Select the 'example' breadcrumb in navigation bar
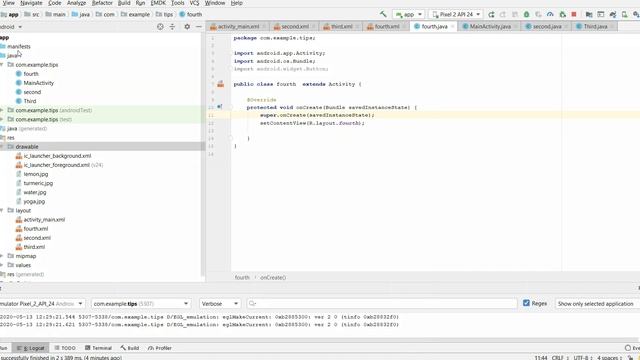Screen dimensions: 640x360 pos(135,14)
